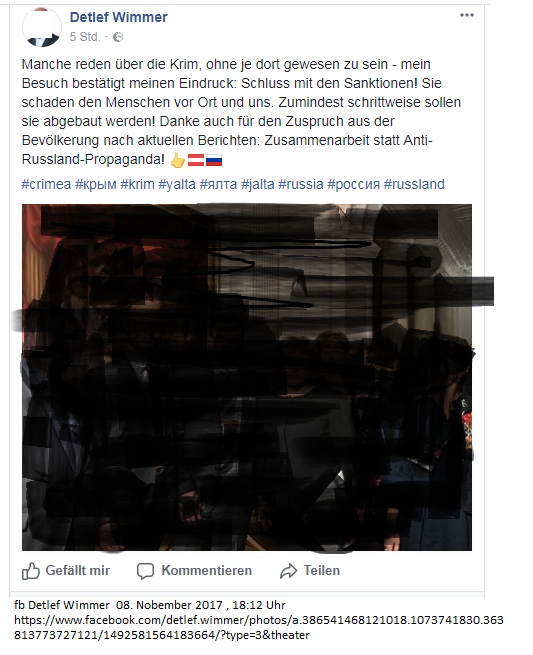Click the 5 Std. timestamp
The width and height of the screenshot is (533, 655).
point(85,37)
